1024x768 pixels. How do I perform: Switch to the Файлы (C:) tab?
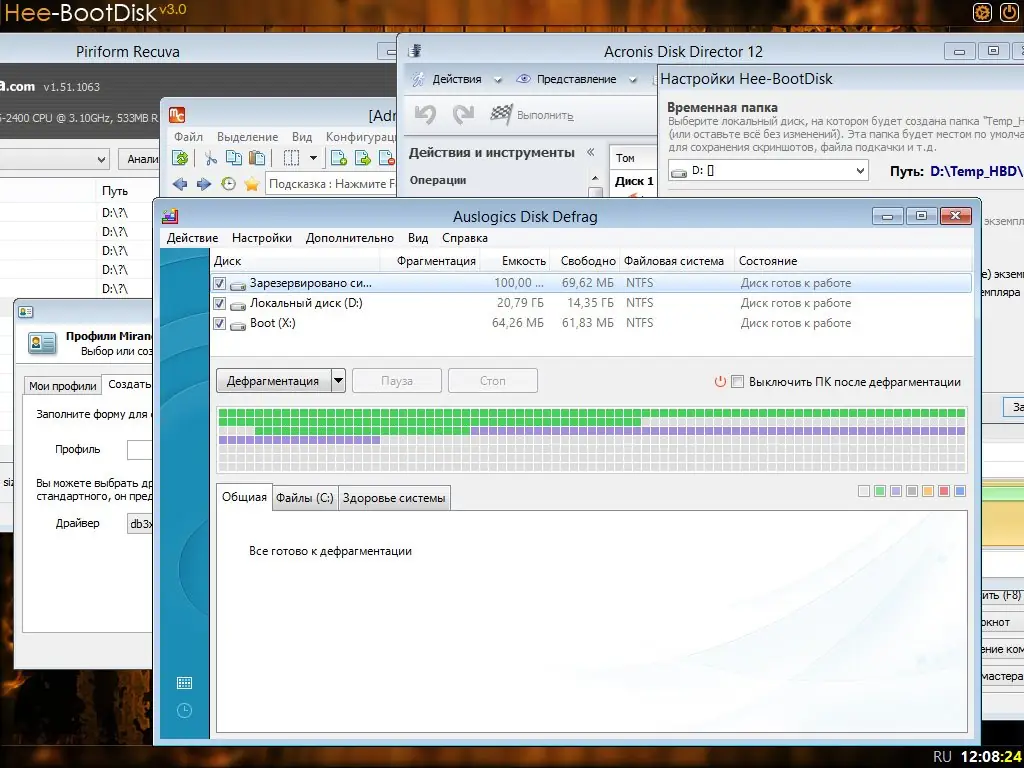click(x=304, y=498)
